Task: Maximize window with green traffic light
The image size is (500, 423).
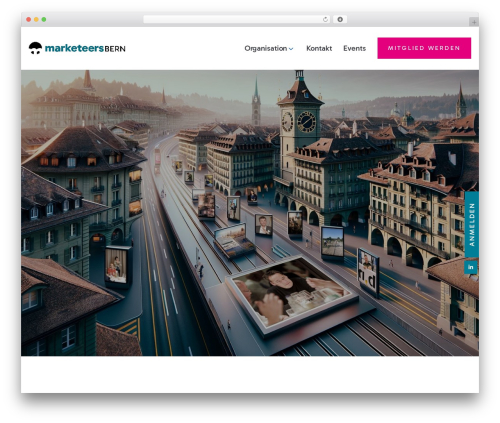Action: click(x=44, y=19)
